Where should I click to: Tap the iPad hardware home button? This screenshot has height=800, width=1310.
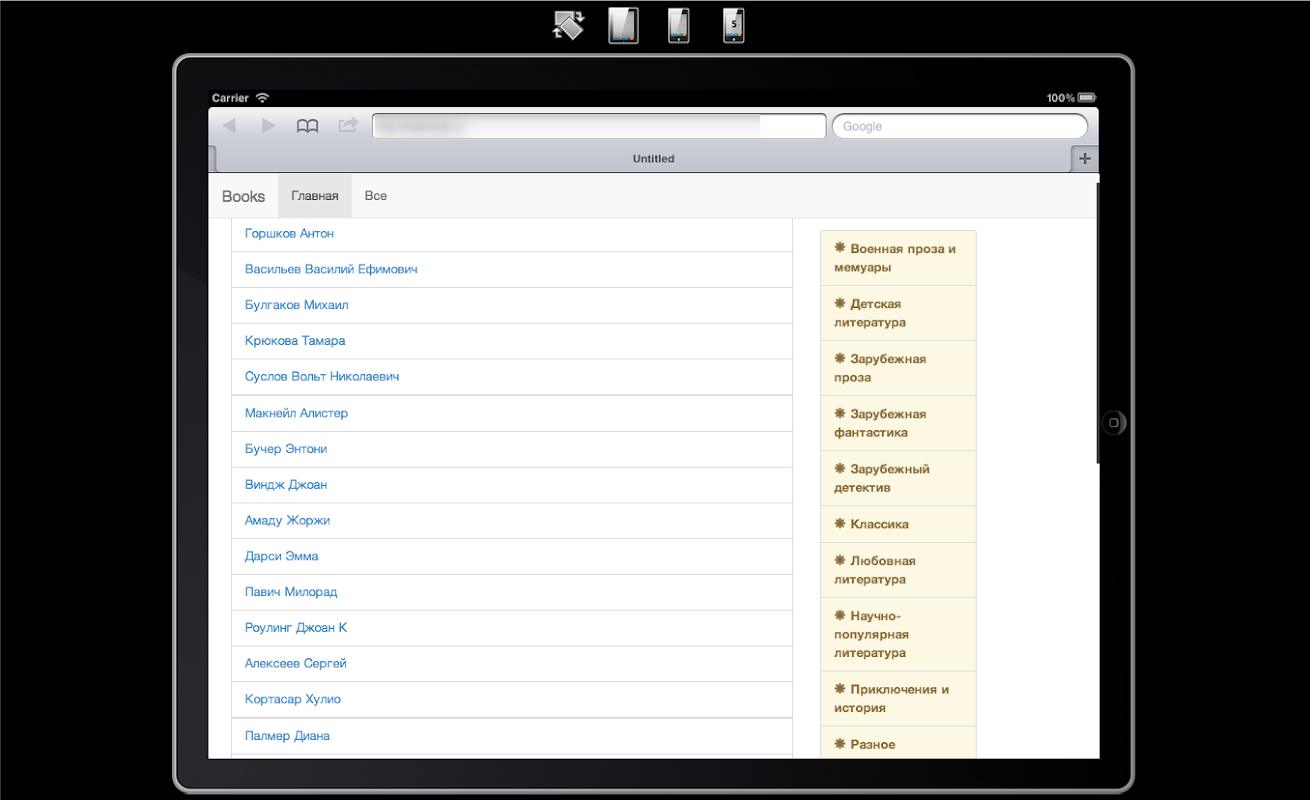click(1114, 423)
